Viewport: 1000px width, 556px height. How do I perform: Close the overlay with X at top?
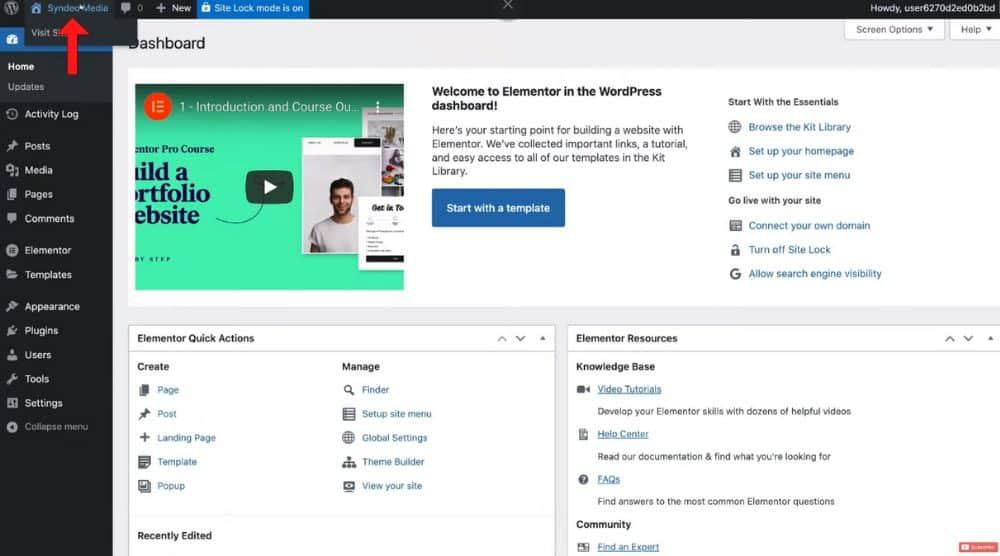[x=508, y=5]
